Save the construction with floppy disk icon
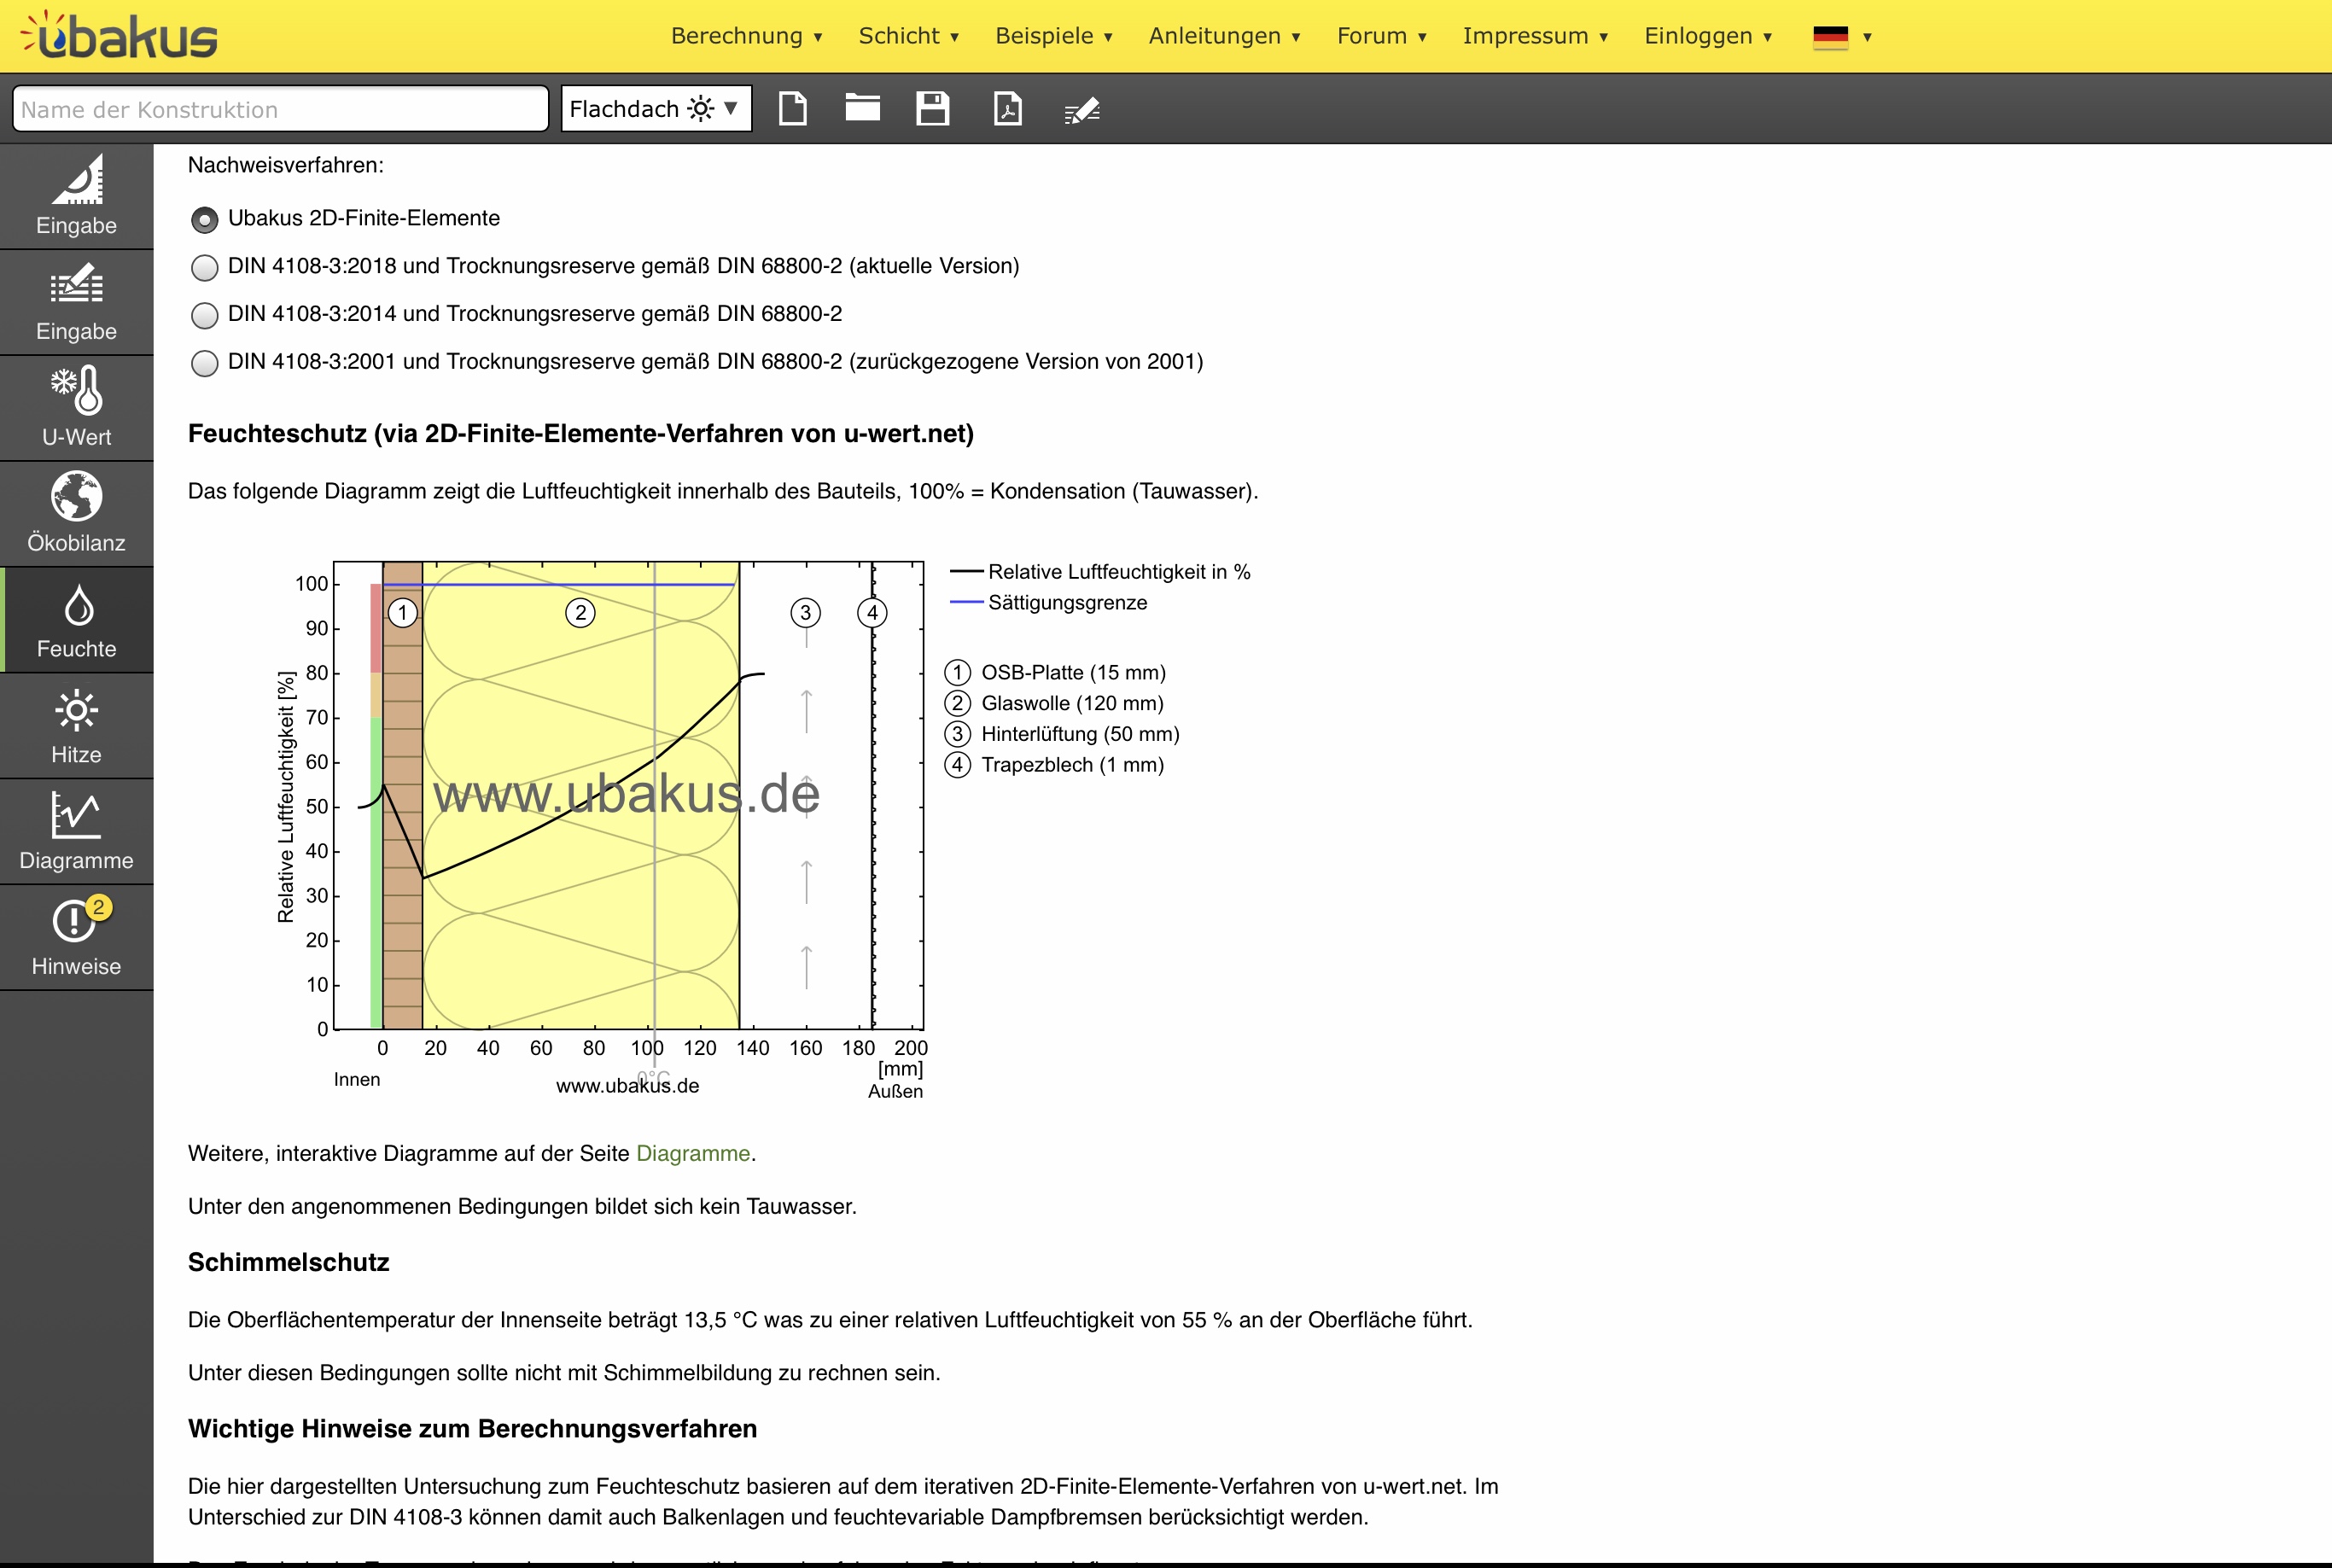 pyautogui.click(x=932, y=108)
